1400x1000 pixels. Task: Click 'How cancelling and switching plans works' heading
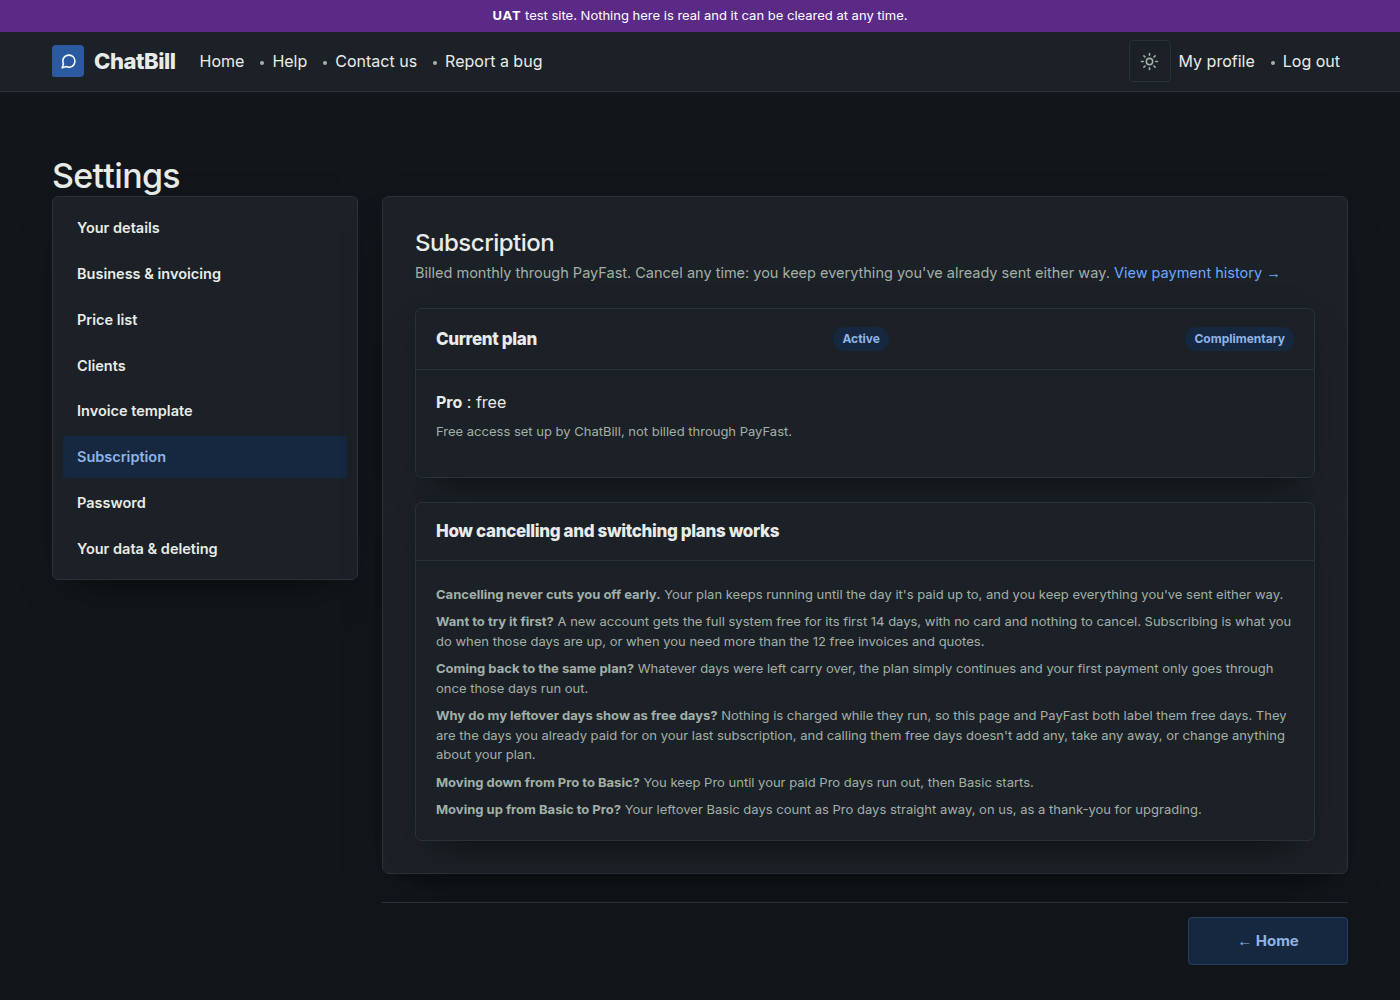click(x=607, y=531)
